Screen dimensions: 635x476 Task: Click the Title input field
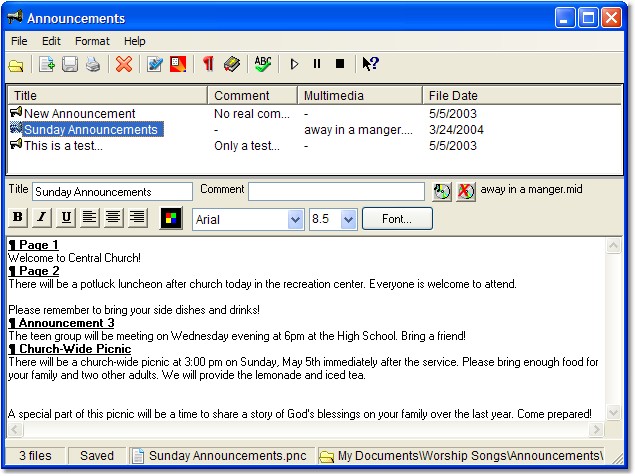coord(112,192)
